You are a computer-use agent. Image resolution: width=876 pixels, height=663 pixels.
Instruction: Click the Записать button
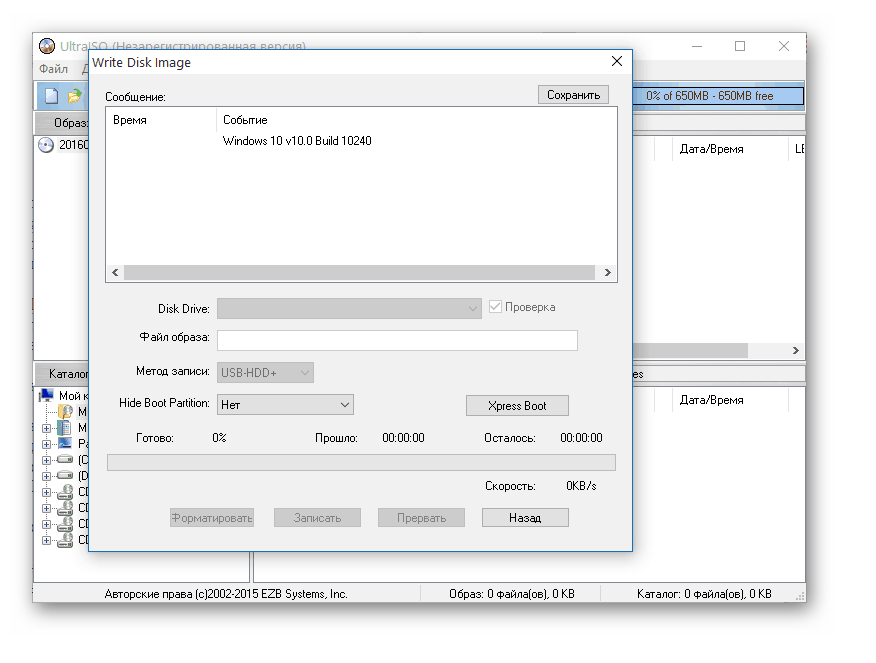tap(317, 518)
